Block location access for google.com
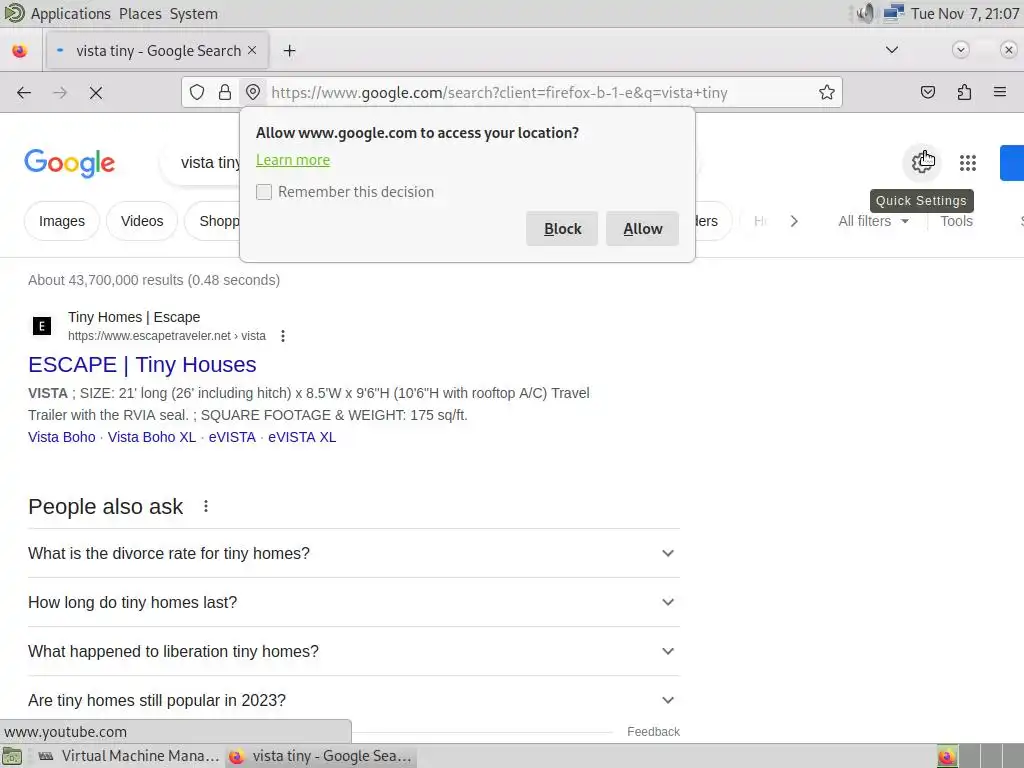Screen dimensions: 1024x768 click(x=562, y=229)
